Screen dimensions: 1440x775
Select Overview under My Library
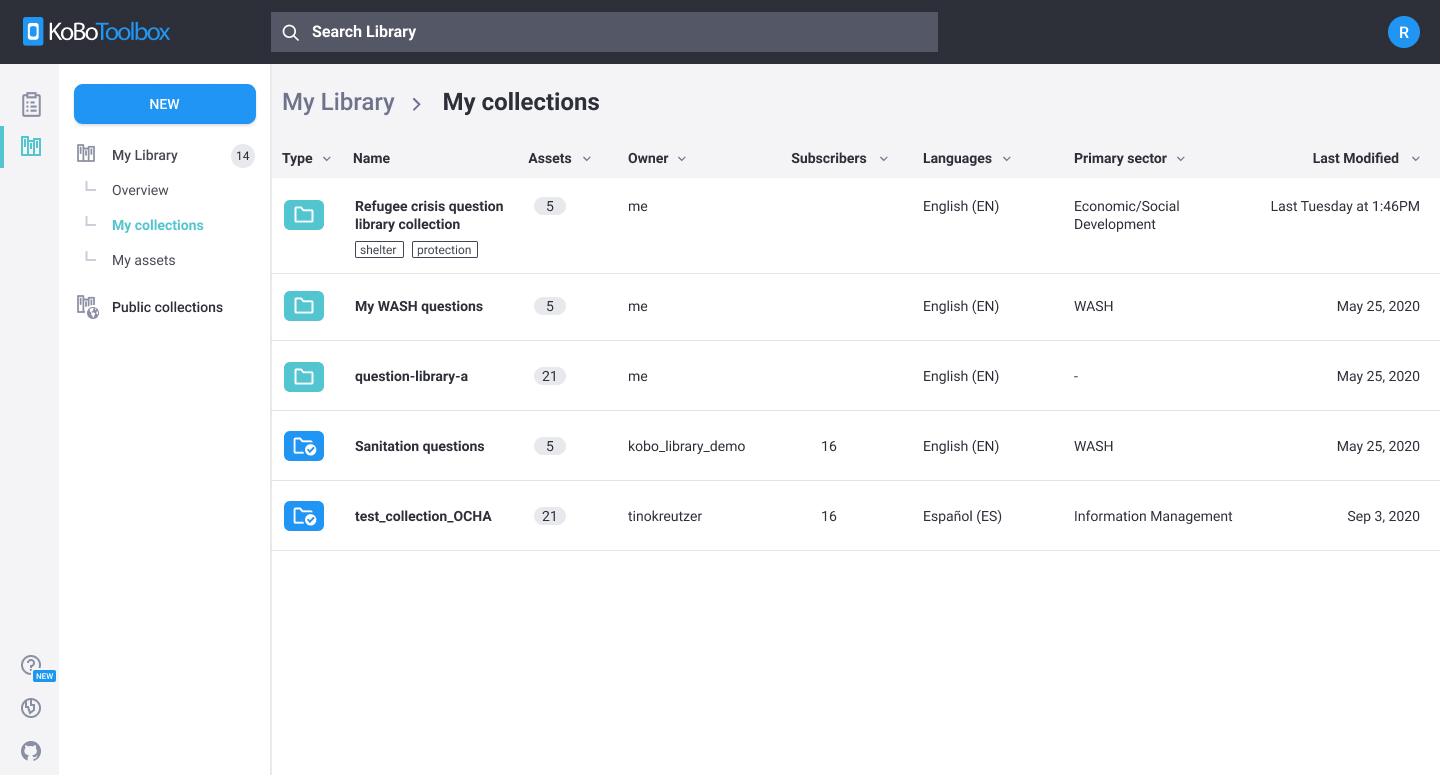click(x=140, y=190)
